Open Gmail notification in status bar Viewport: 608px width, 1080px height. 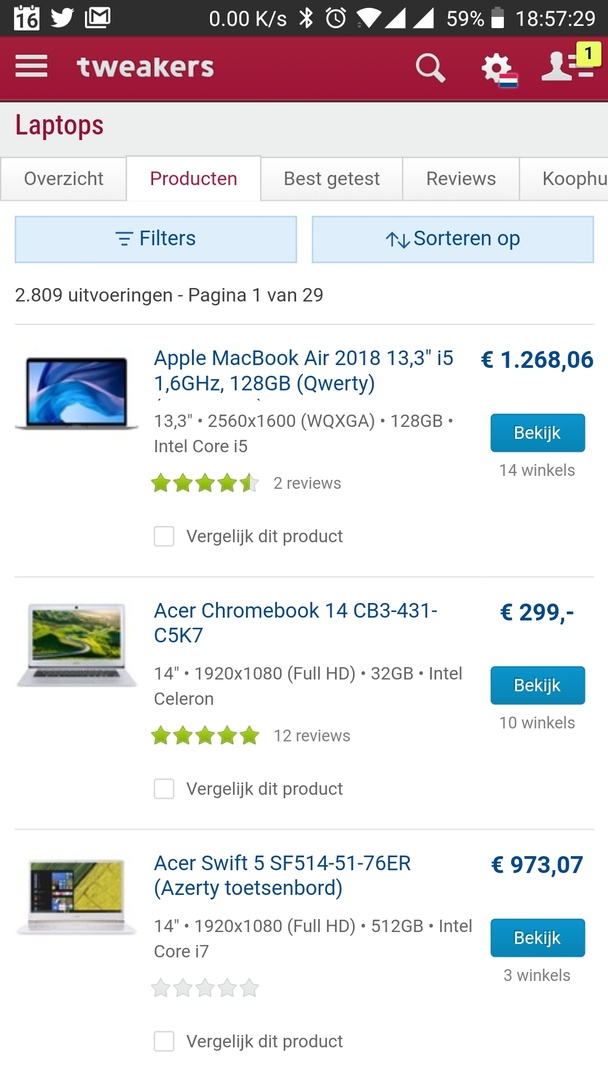point(97,17)
